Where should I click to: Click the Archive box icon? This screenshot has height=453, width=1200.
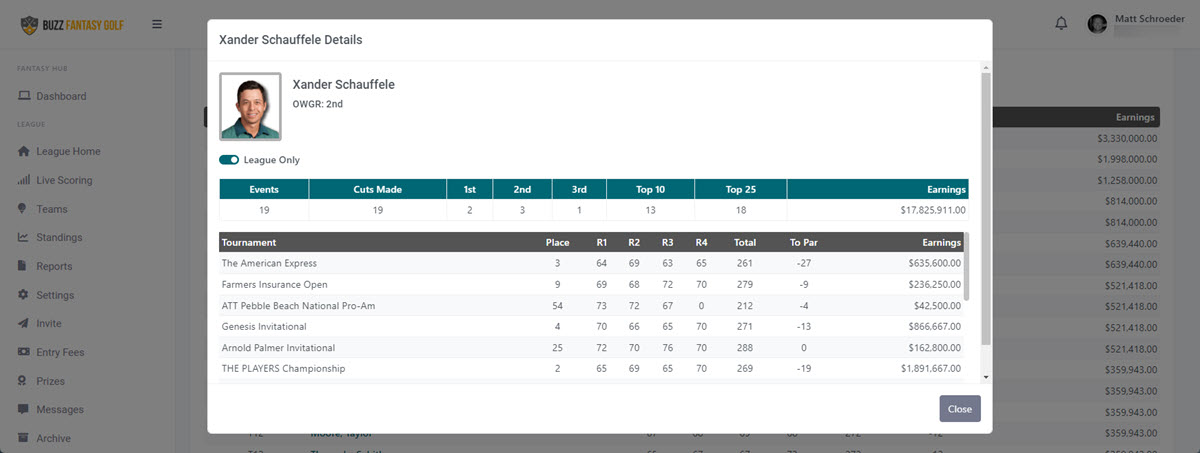tap(24, 438)
